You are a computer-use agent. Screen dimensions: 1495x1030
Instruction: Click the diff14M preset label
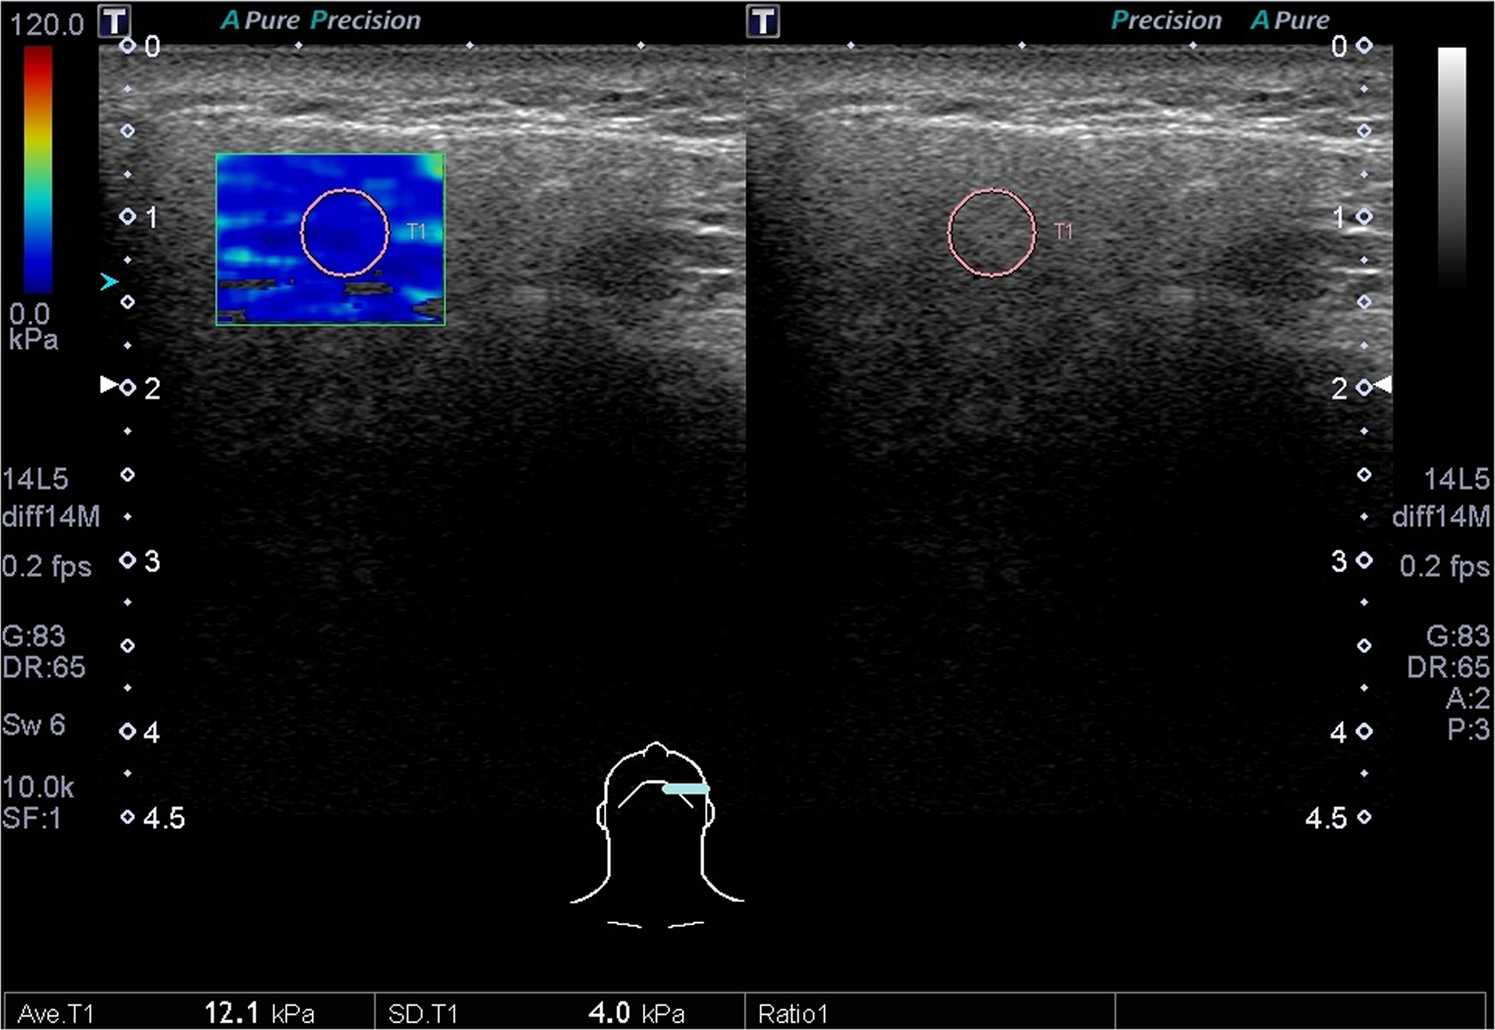pyautogui.click(x=52, y=517)
